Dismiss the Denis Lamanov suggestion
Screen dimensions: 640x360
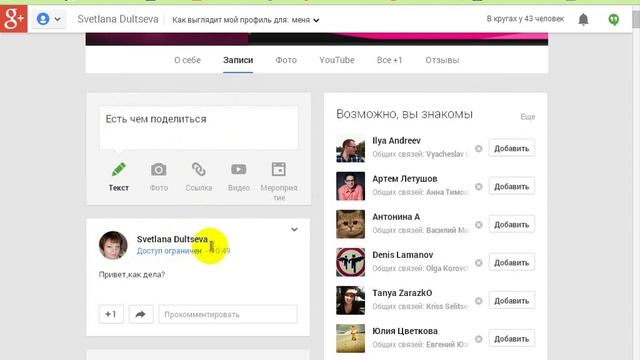pos(478,263)
